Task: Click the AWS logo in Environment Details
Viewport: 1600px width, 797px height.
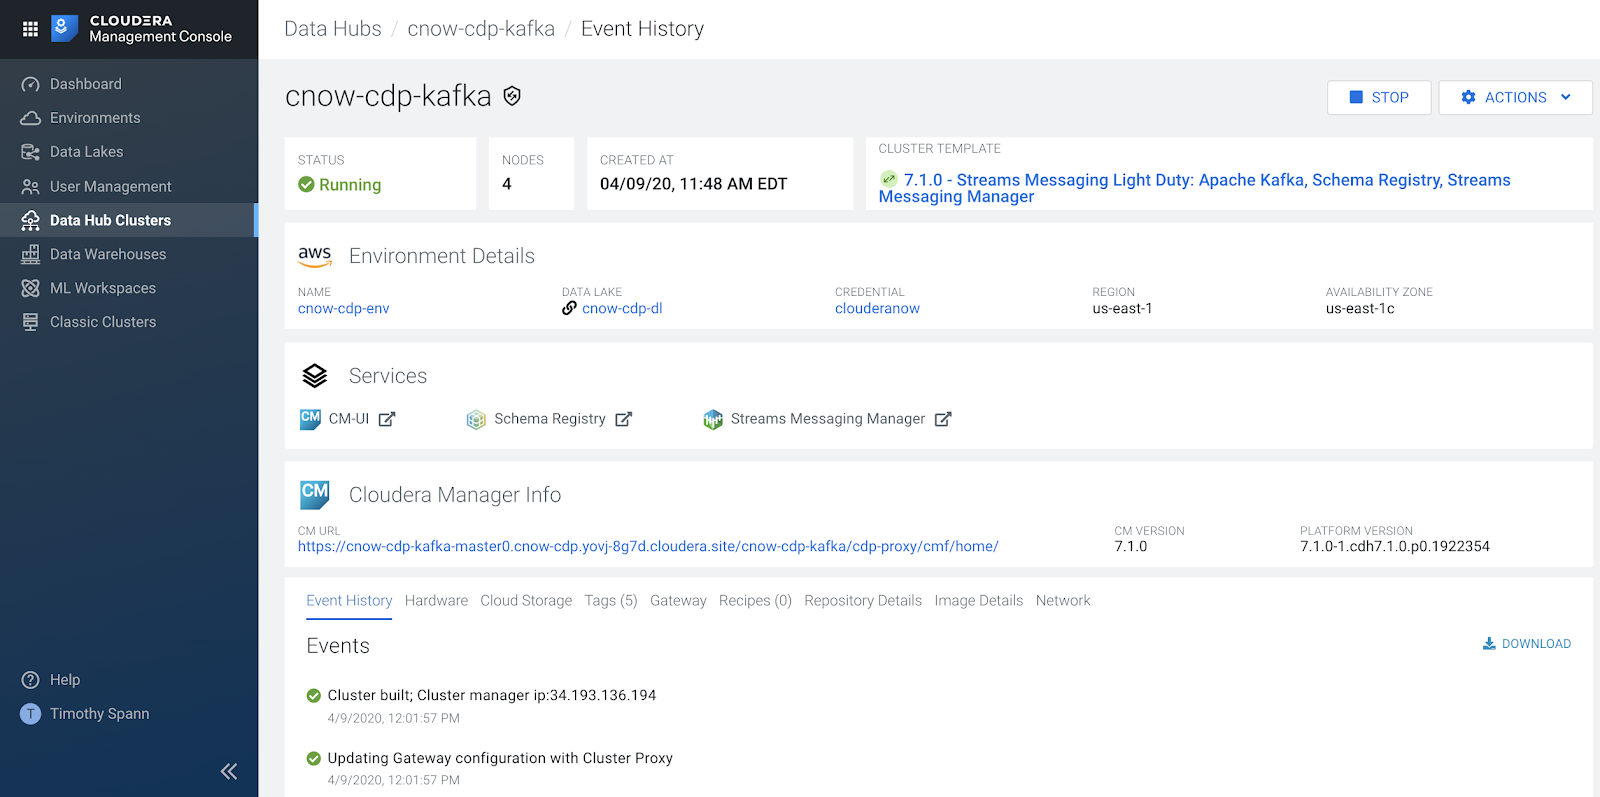Action: coord(315,256)
